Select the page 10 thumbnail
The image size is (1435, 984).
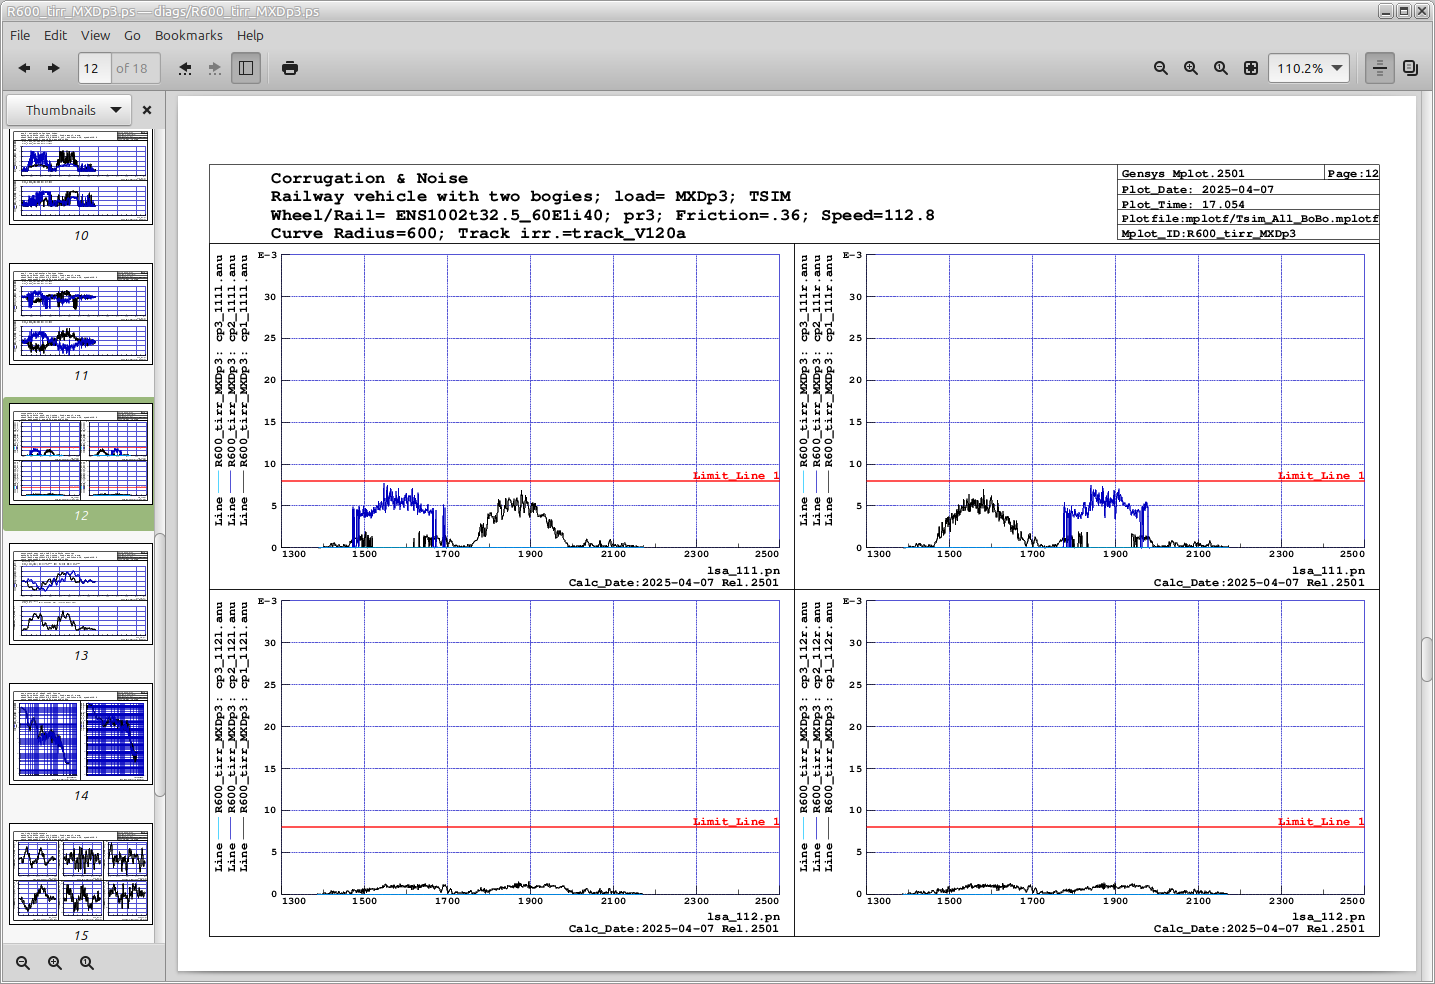(81, 176)
